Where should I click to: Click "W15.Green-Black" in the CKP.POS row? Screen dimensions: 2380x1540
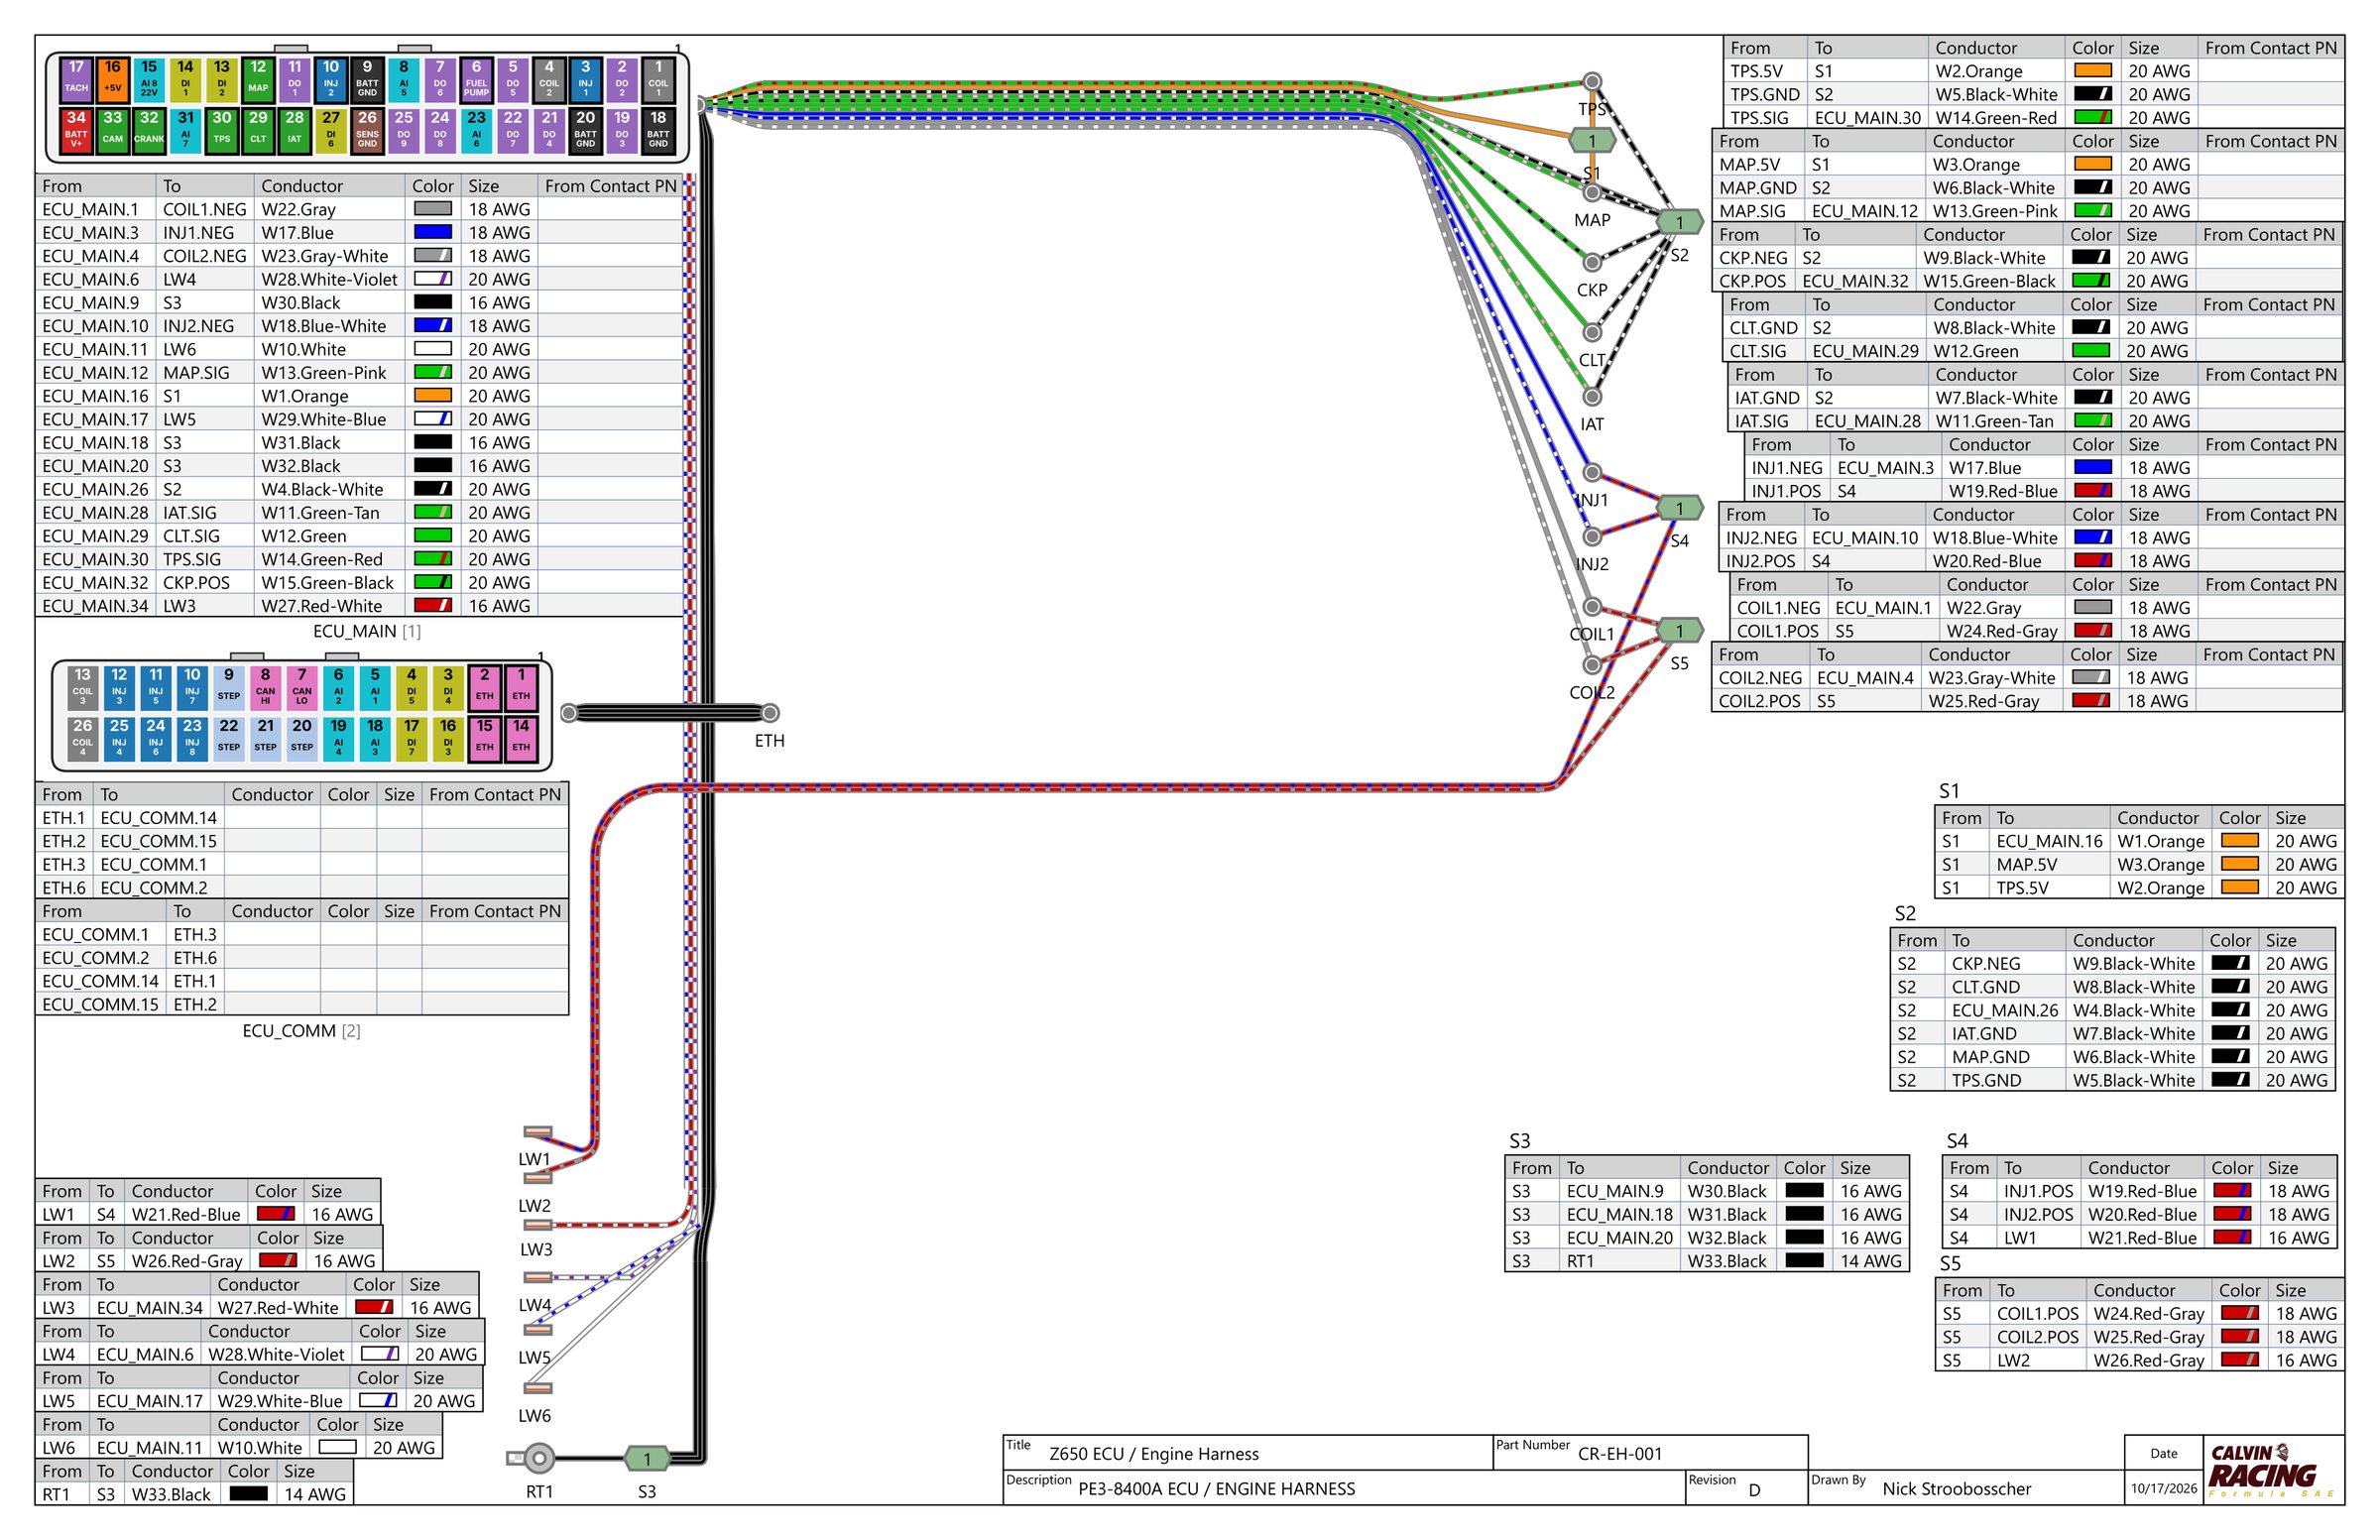tap(1988, 281)
